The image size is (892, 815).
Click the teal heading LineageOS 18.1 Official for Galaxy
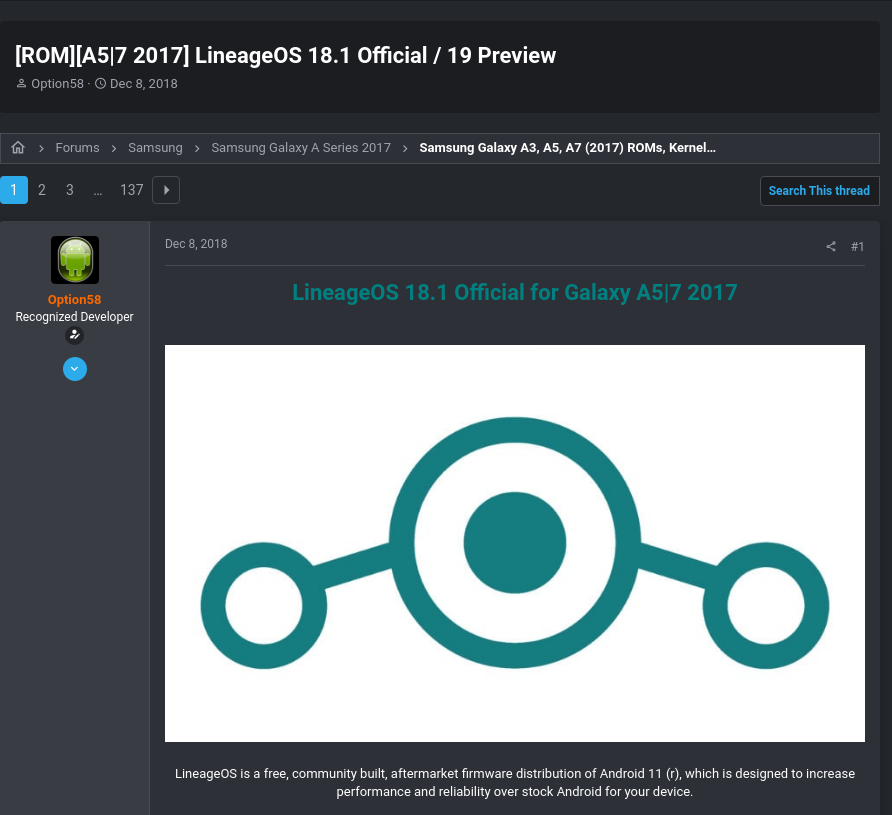pyautogui.click(x=515, y=292)
